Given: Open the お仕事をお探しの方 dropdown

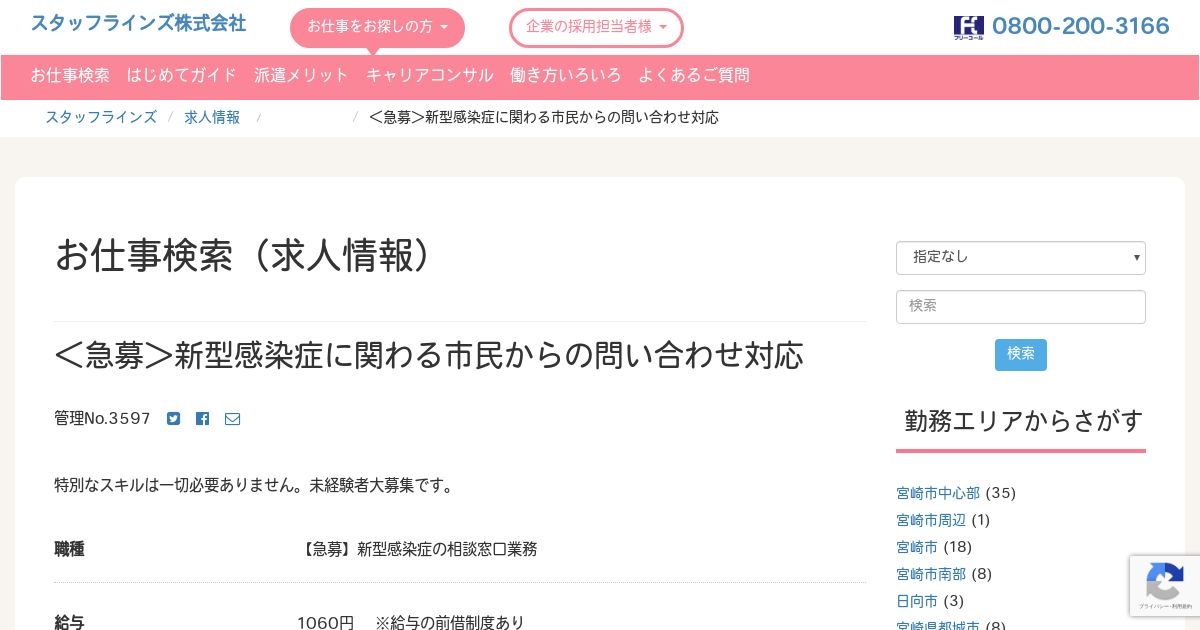Looking at the screenshot, I should coord(377,27).
